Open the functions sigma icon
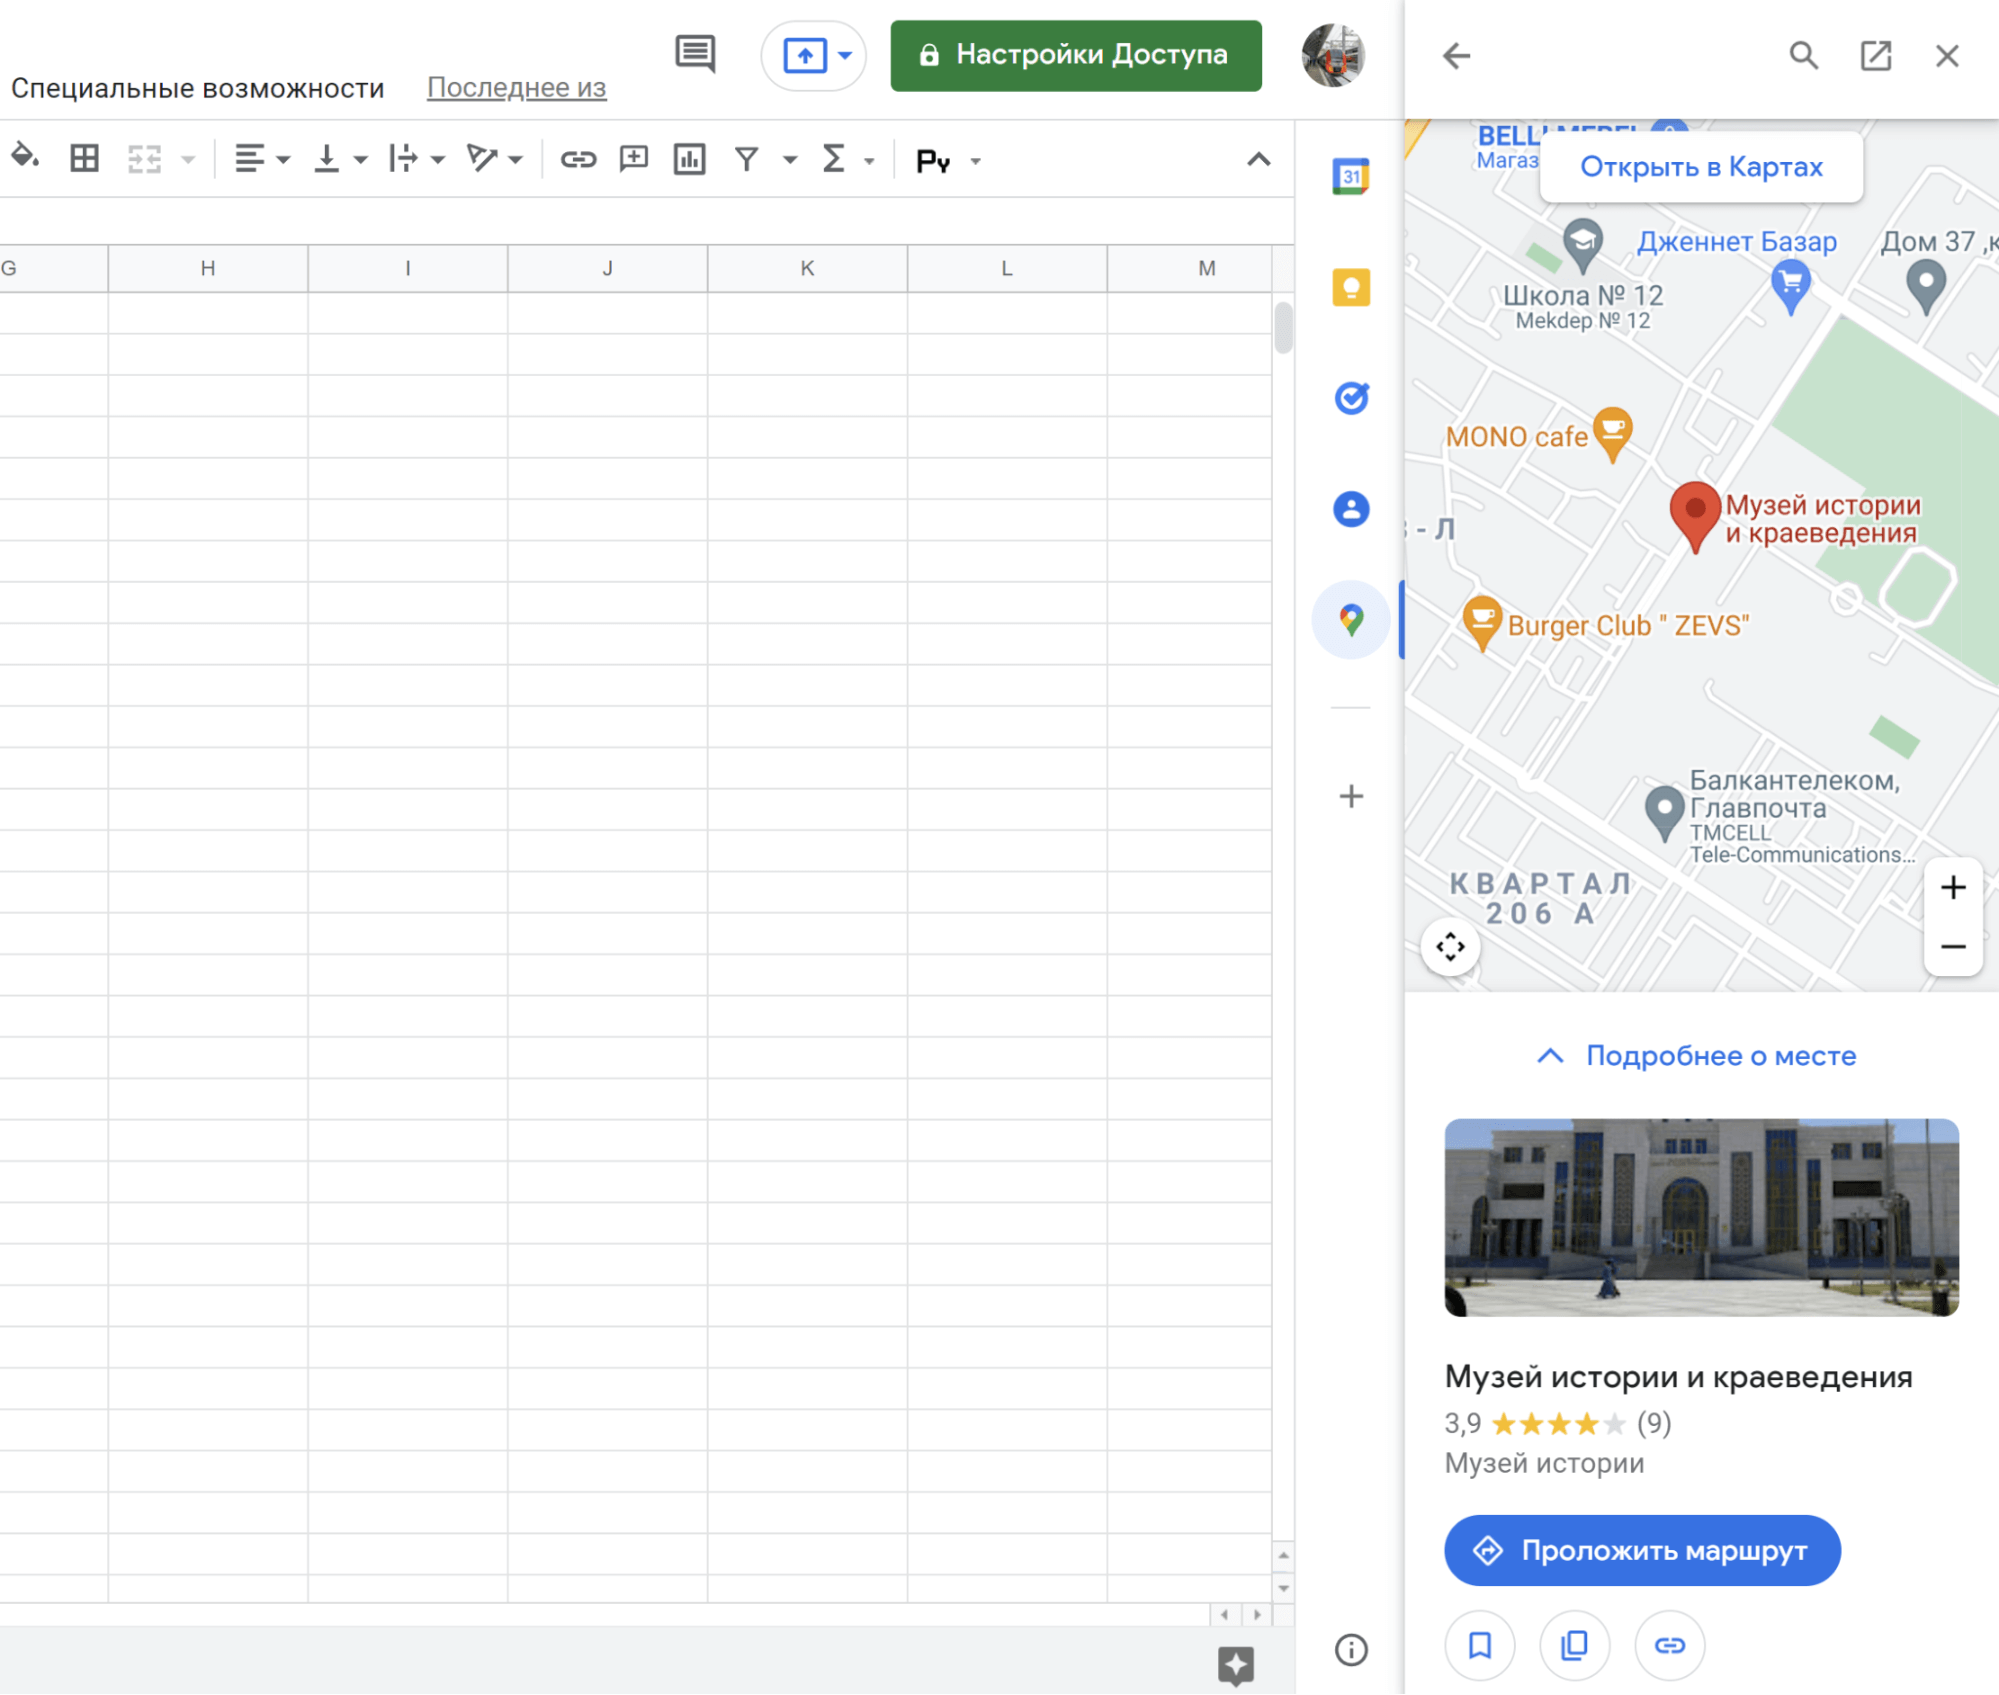Screen dimensions: 1999x1695 click(833, 158)
